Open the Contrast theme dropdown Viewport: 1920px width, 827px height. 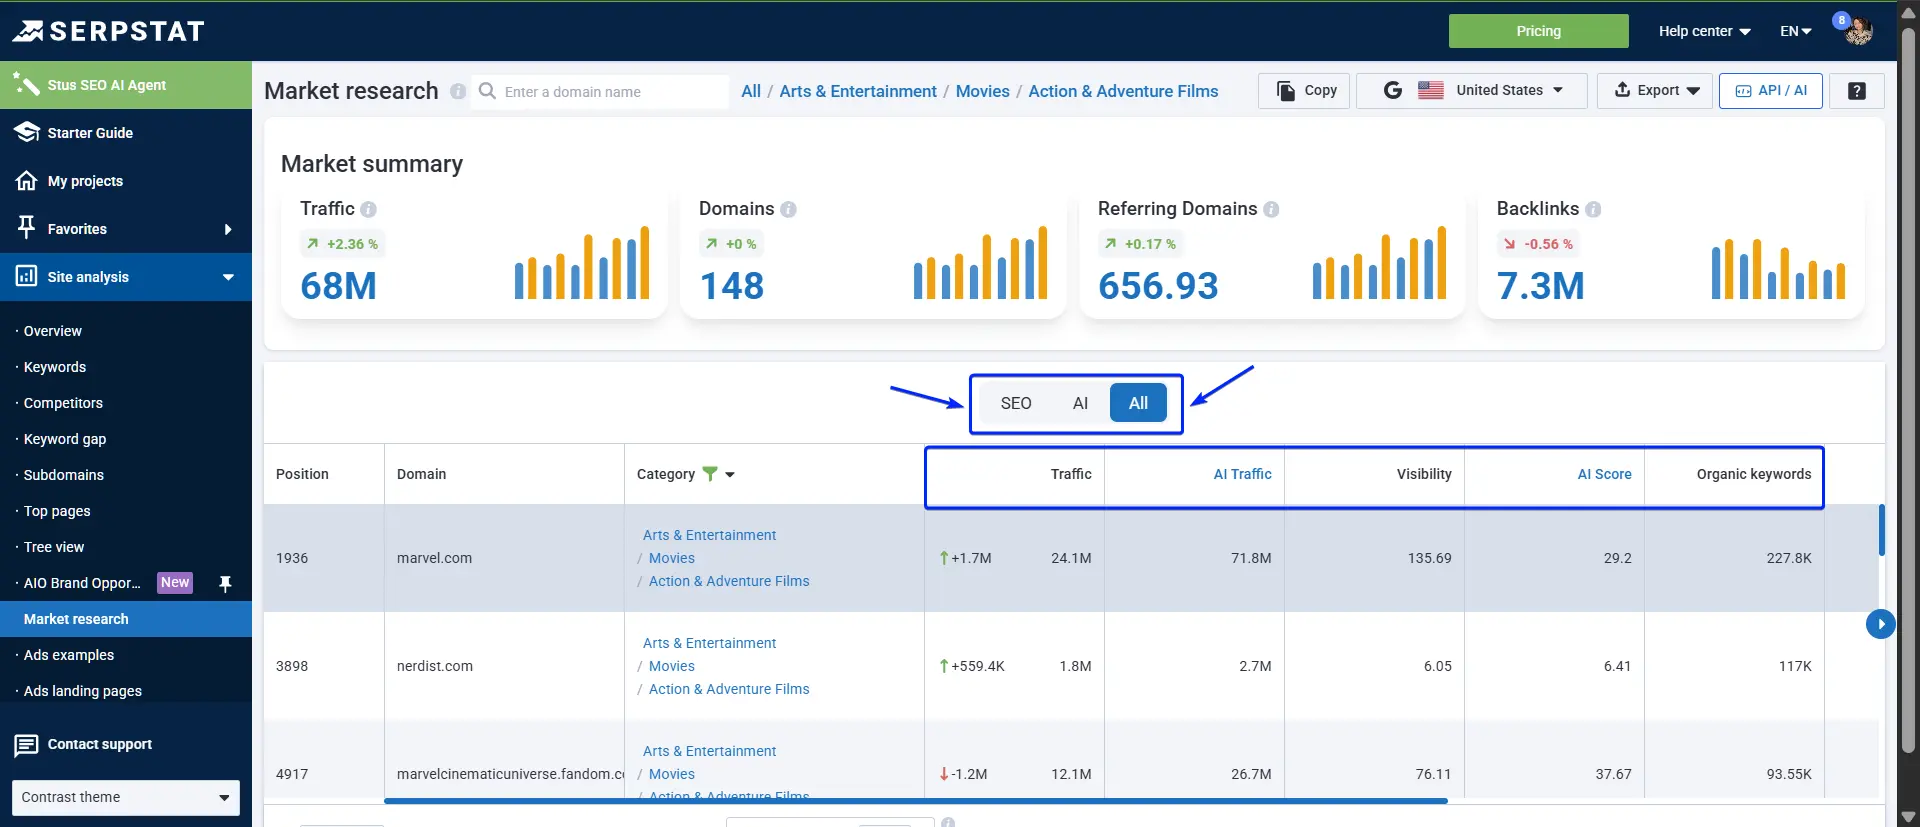click(x=126, y=798)
